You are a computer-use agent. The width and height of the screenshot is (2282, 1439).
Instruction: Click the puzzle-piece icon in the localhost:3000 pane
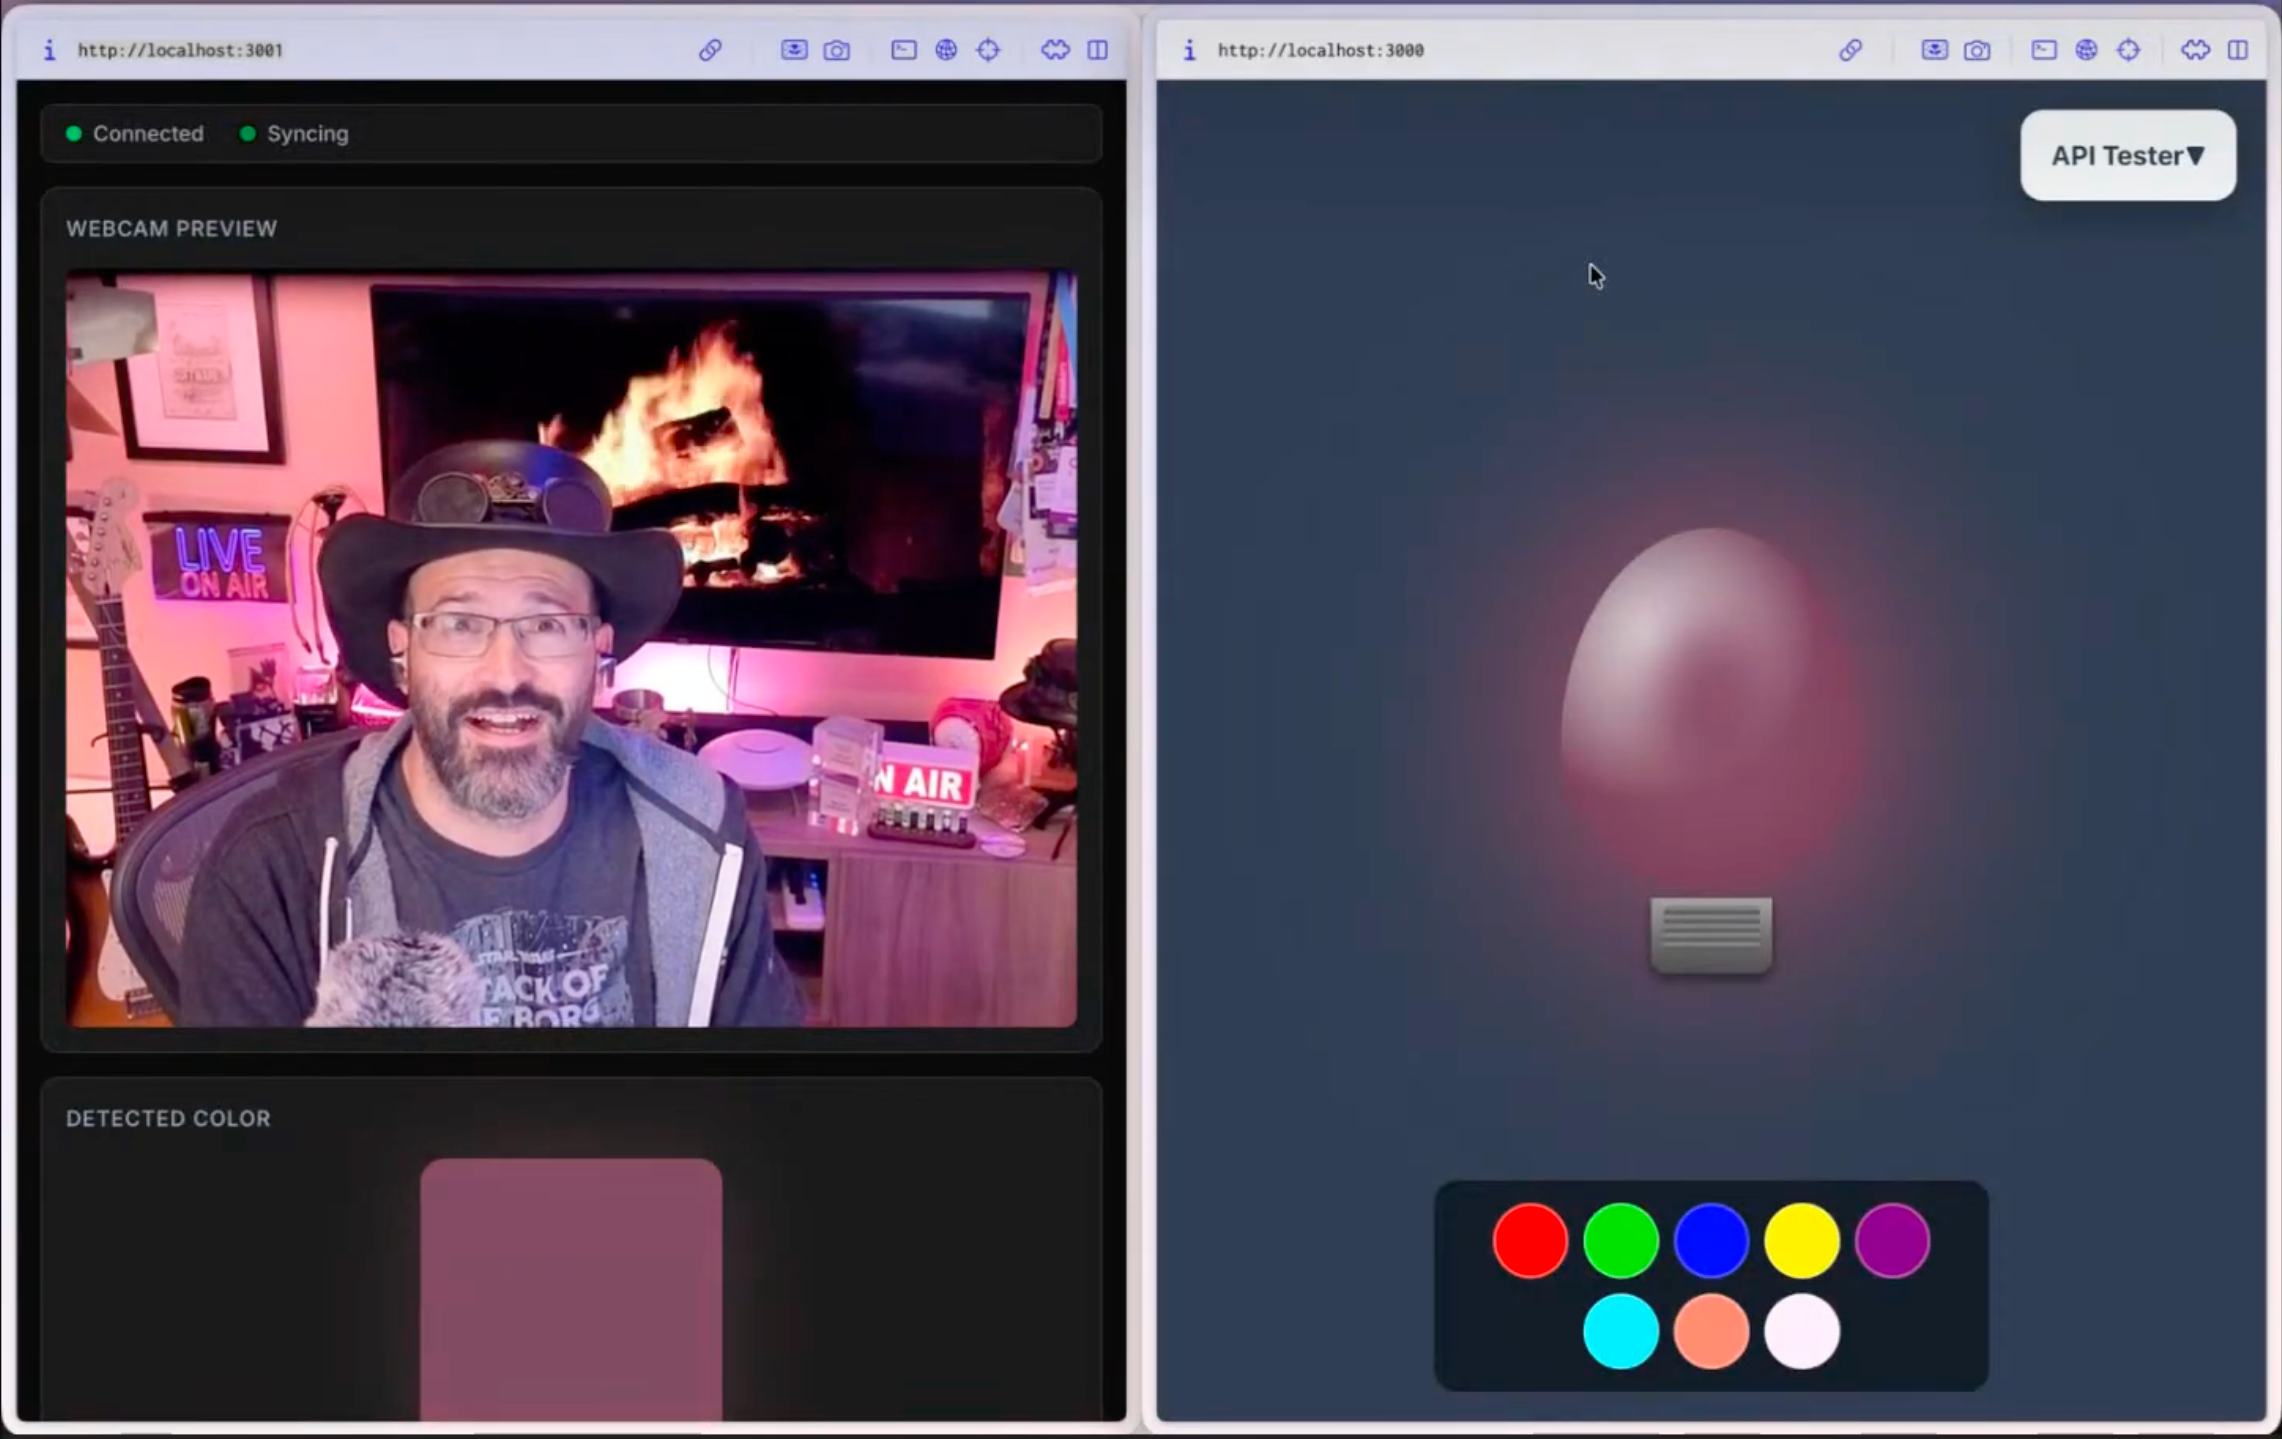point(2195,50)
